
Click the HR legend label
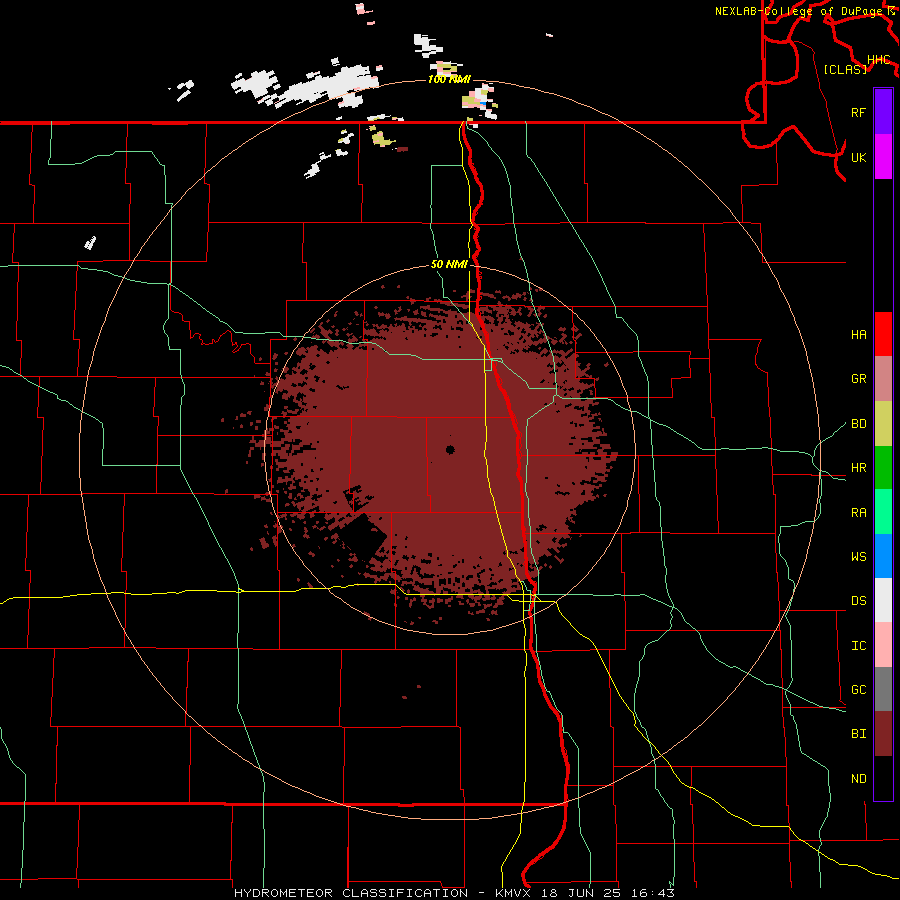click(x=859, y=468)
